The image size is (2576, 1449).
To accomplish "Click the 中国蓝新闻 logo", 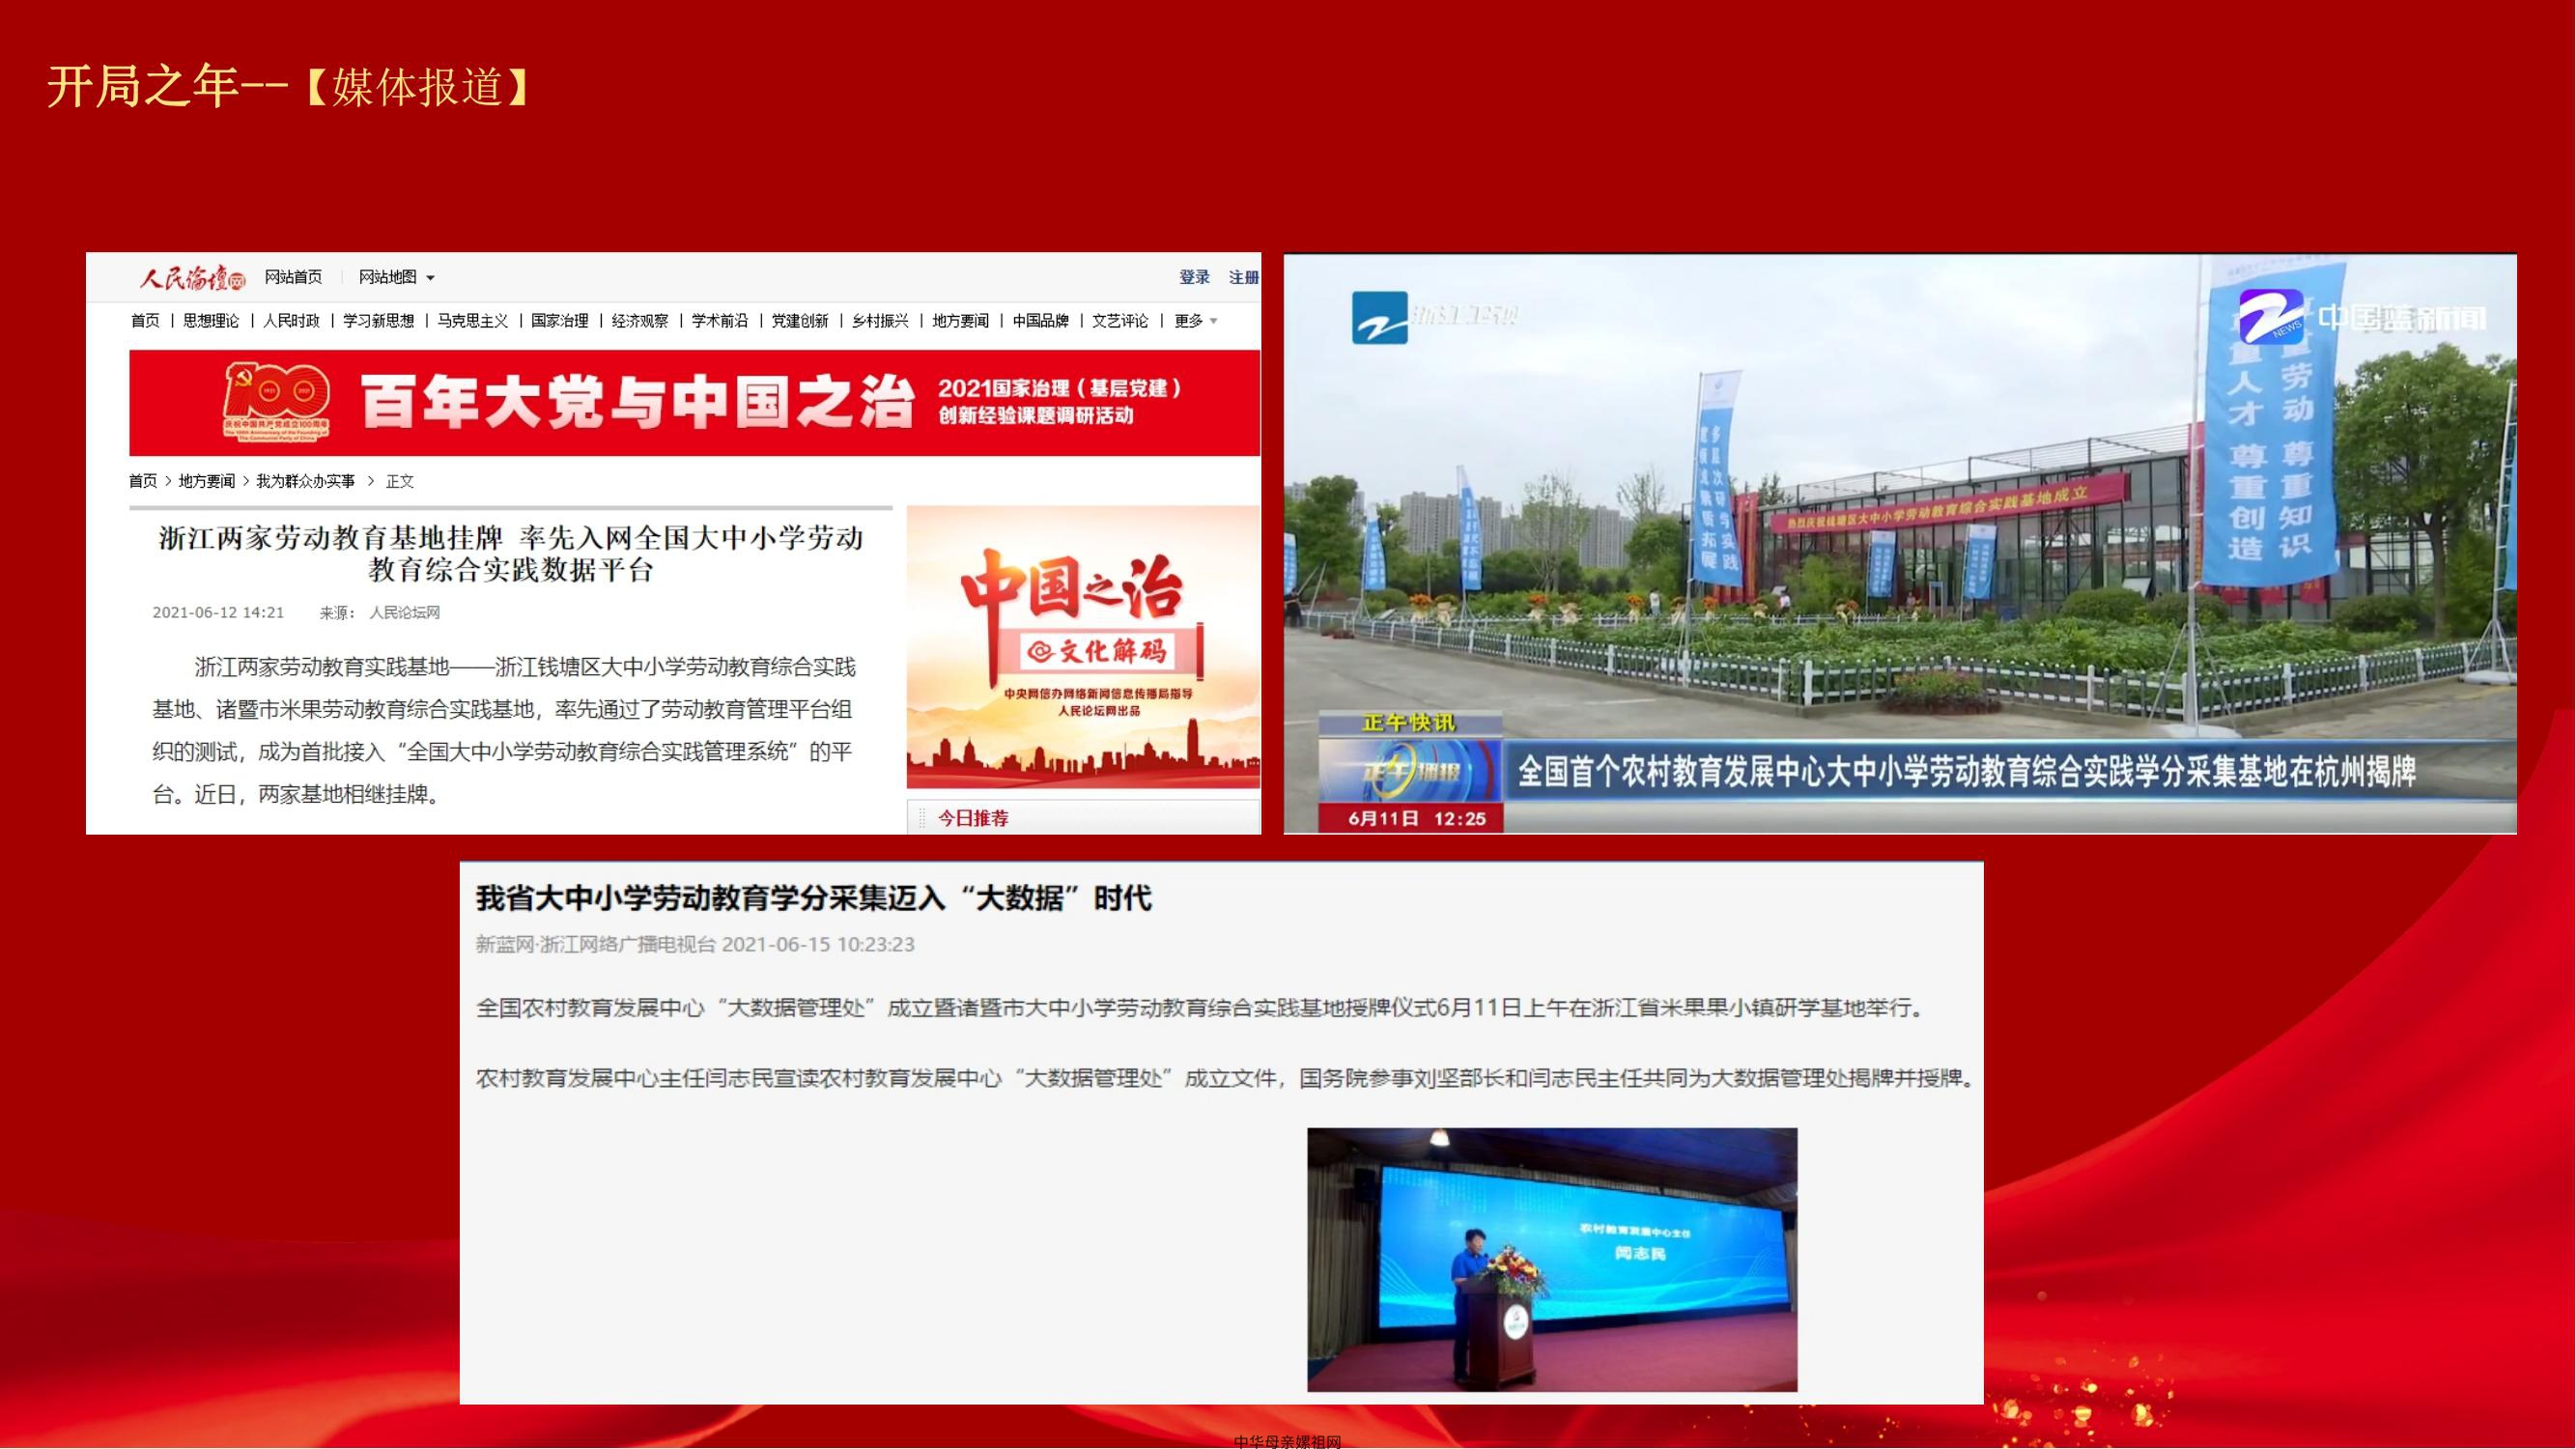I will tap(2362, 317).
